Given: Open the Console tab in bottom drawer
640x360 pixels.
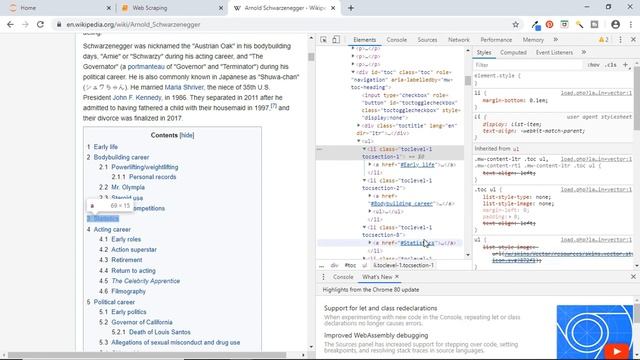Looking at the screenshot, I should point(343,277).
